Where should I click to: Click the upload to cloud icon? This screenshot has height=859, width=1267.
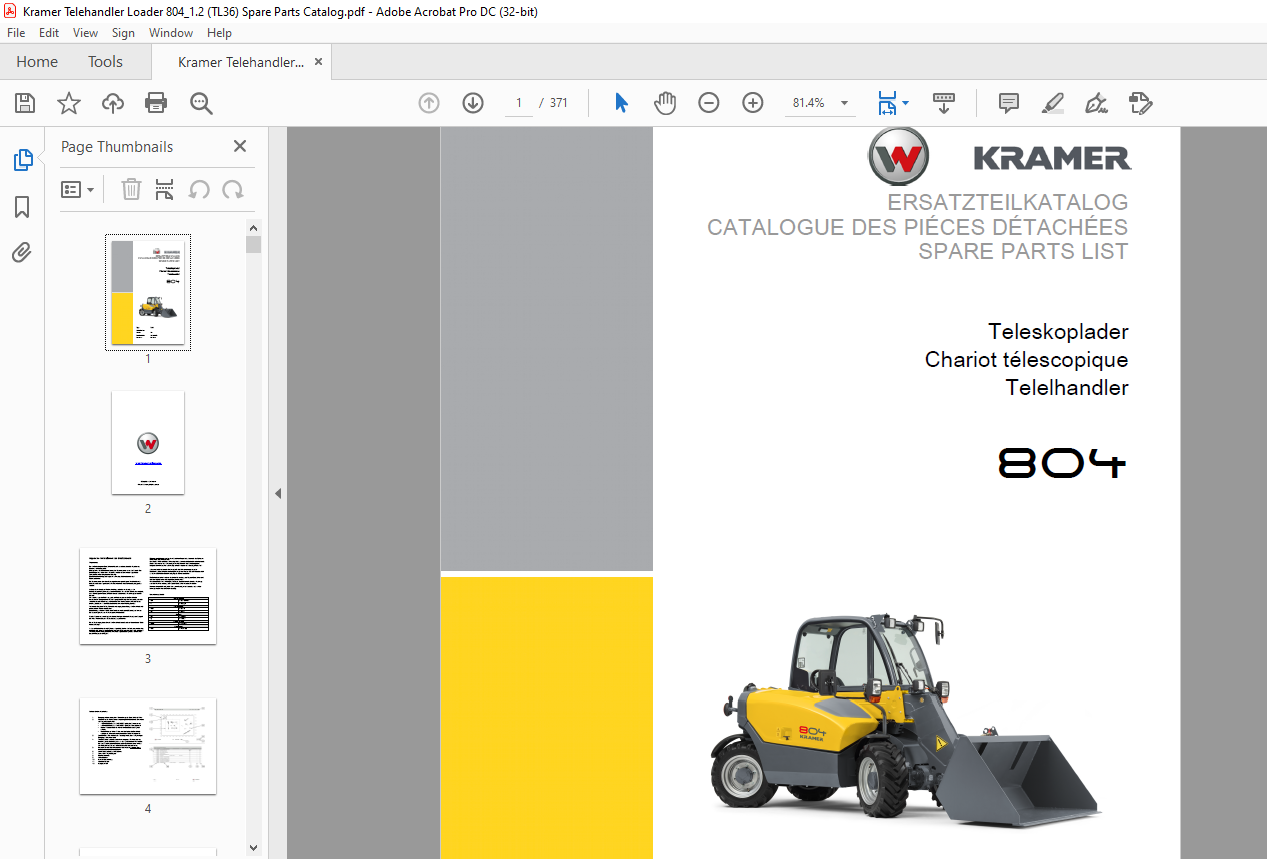113,103
